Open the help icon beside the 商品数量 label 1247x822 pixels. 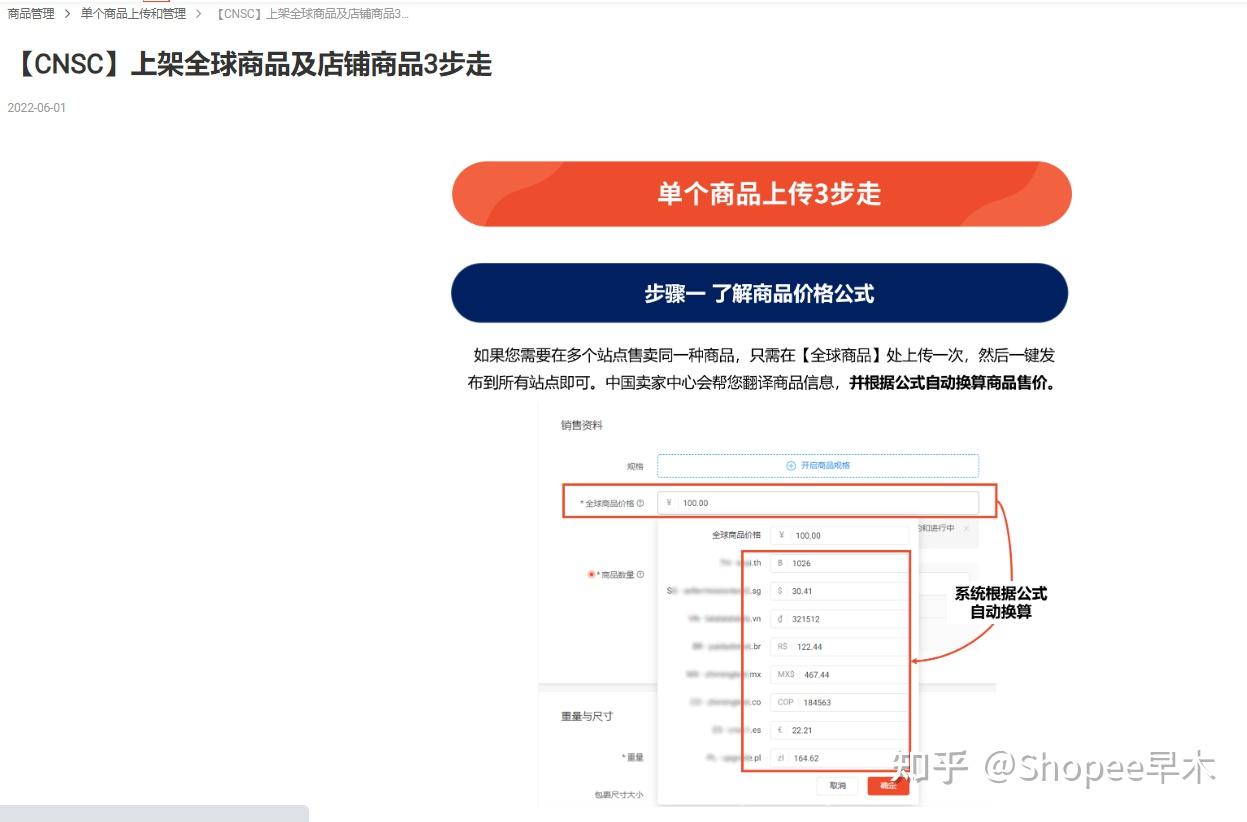pos(640,575)
